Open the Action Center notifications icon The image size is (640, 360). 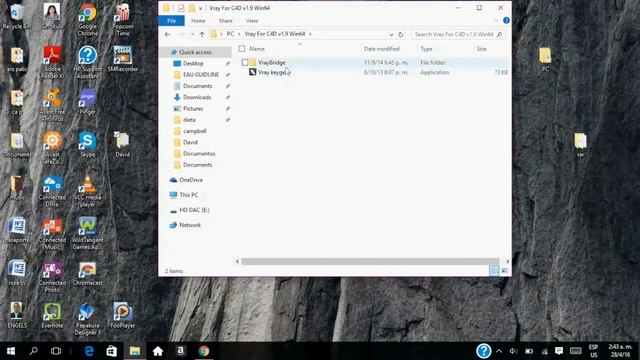559,351
